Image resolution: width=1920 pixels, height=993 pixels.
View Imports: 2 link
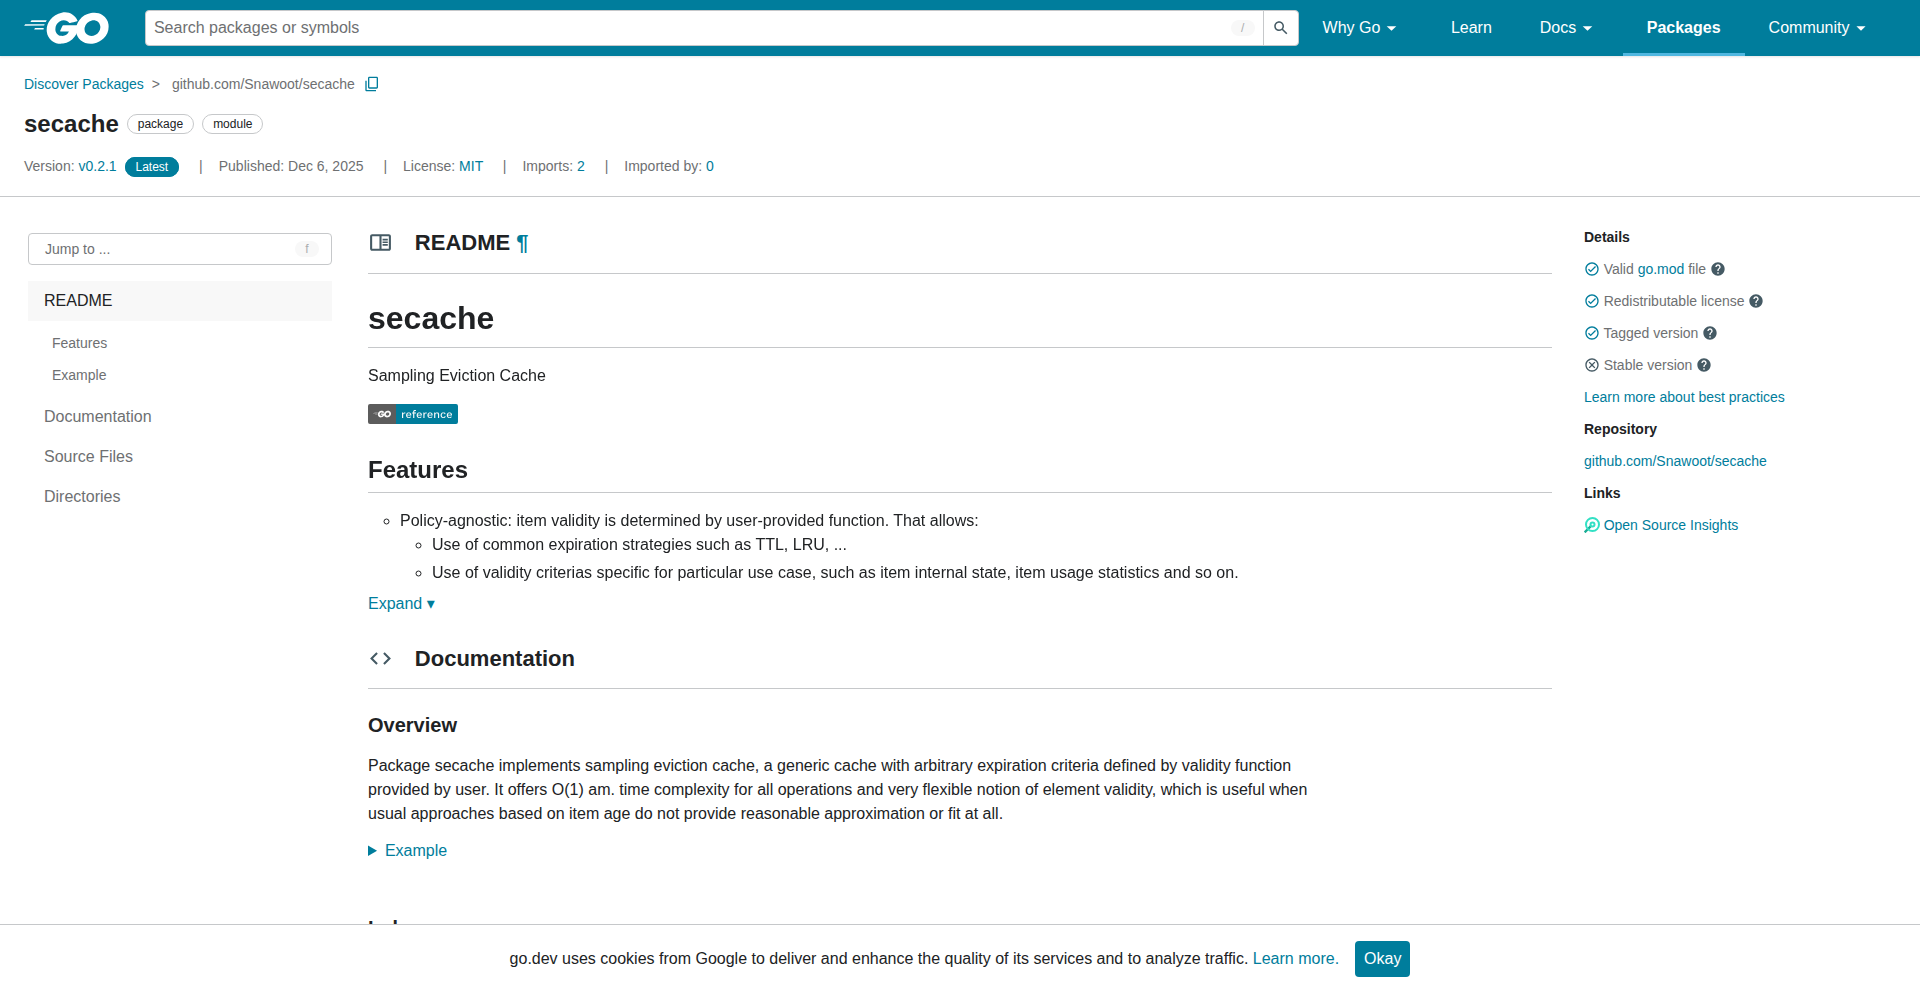(x=554, y=166)
